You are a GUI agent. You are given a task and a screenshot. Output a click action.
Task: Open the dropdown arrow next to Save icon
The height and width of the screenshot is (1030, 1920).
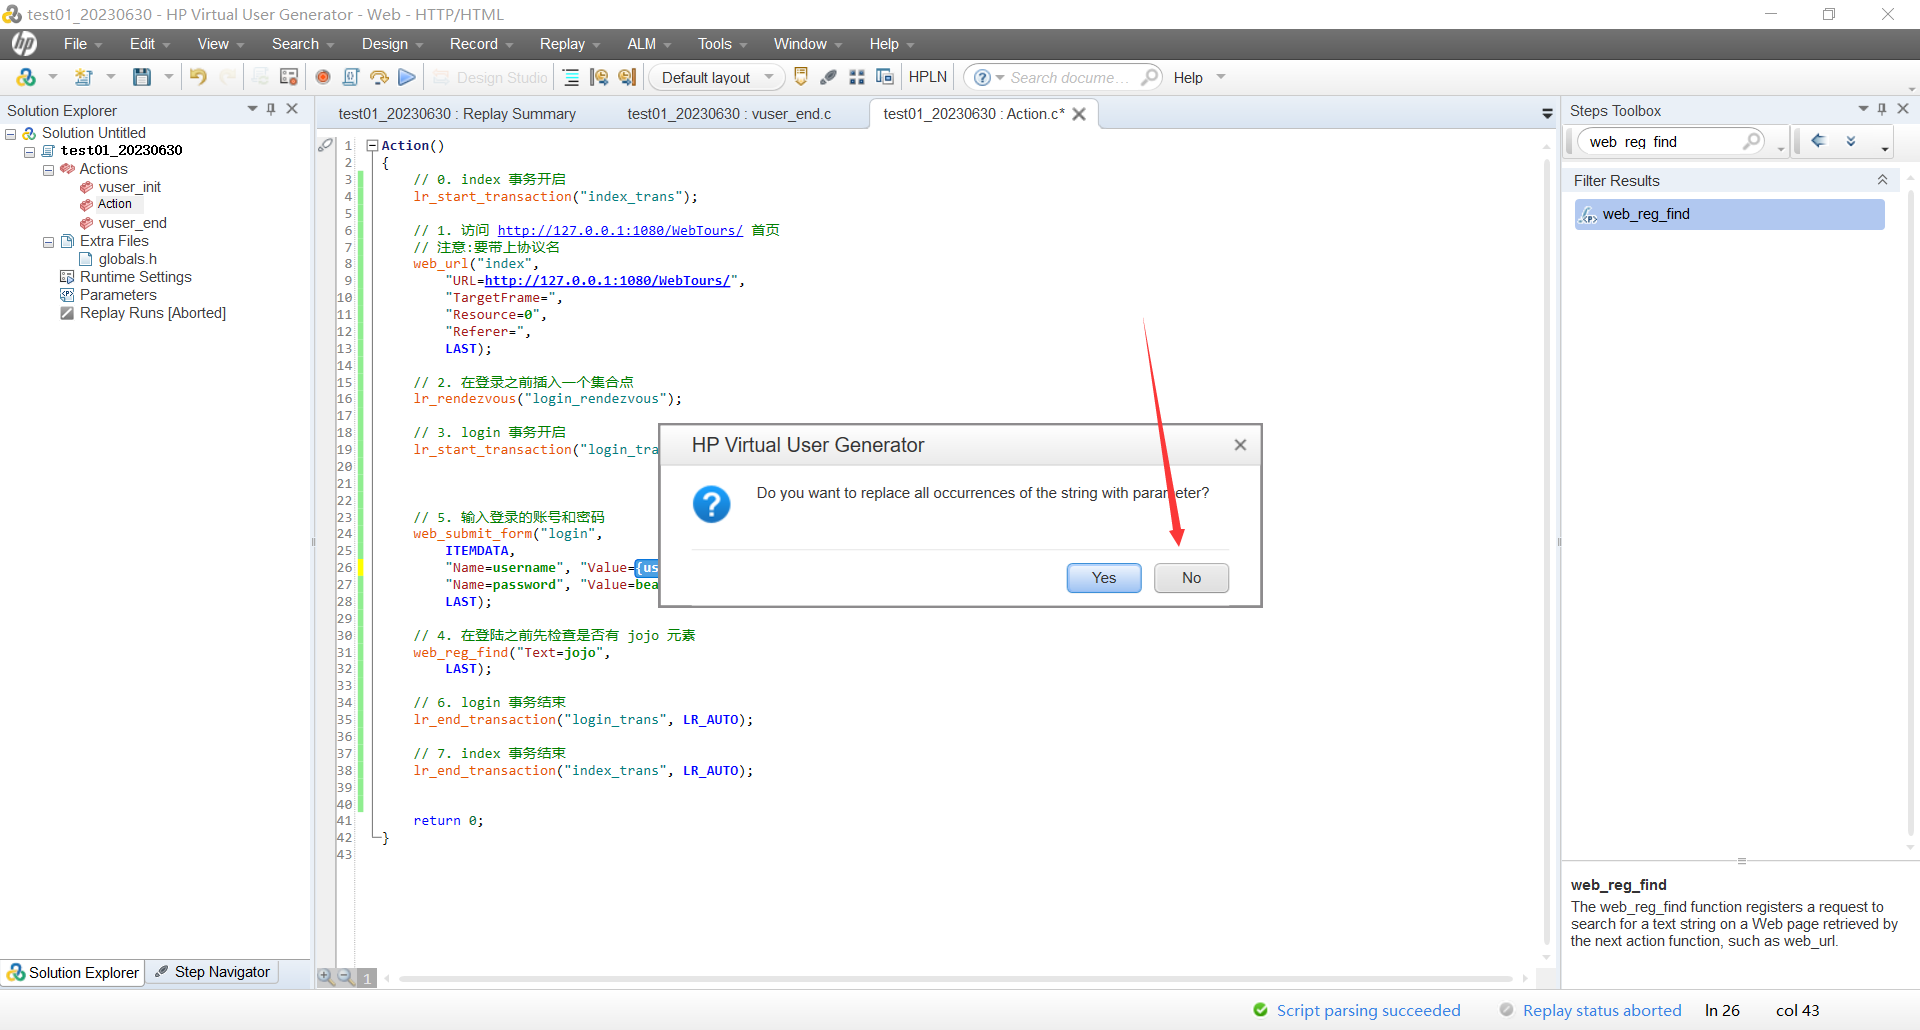click(169, 77)
